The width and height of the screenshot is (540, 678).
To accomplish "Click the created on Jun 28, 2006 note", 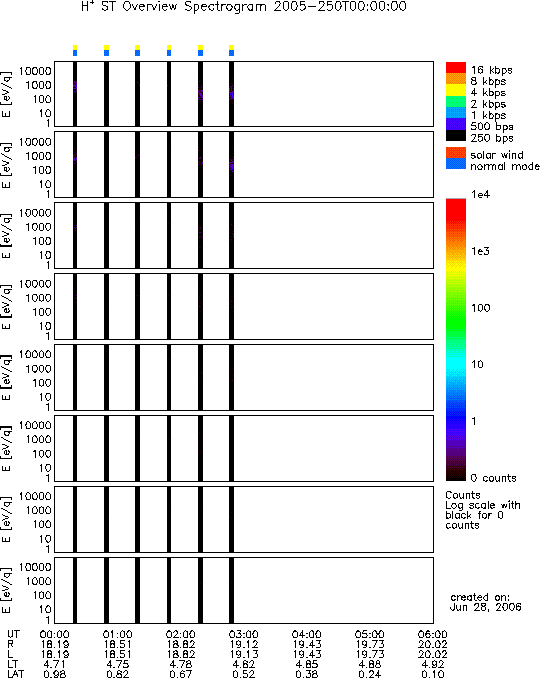I will [485, 602].
